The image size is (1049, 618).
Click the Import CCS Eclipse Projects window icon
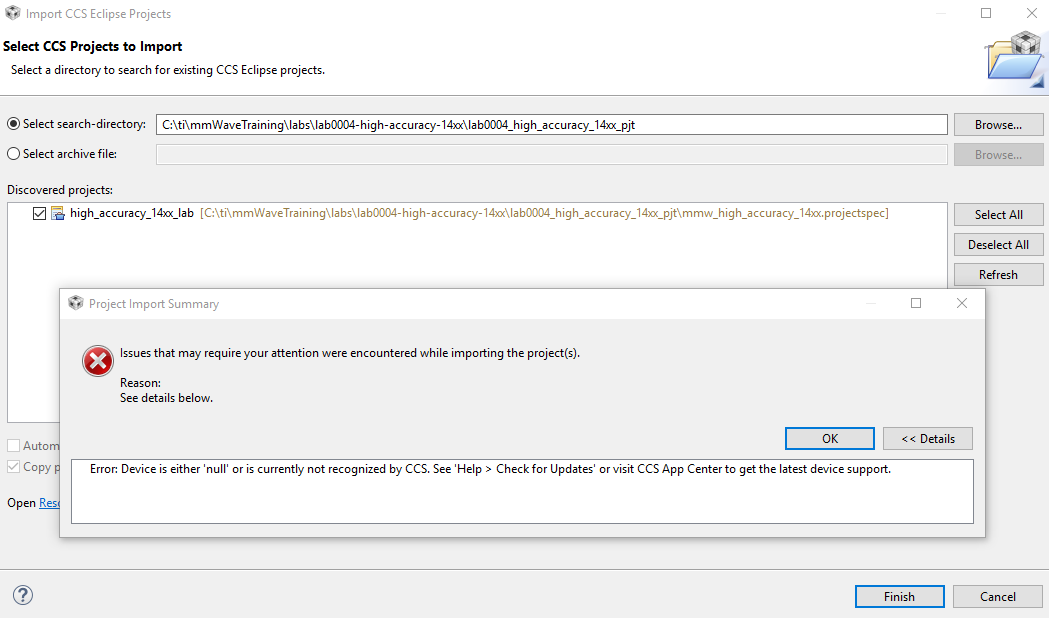pos(12,13)
